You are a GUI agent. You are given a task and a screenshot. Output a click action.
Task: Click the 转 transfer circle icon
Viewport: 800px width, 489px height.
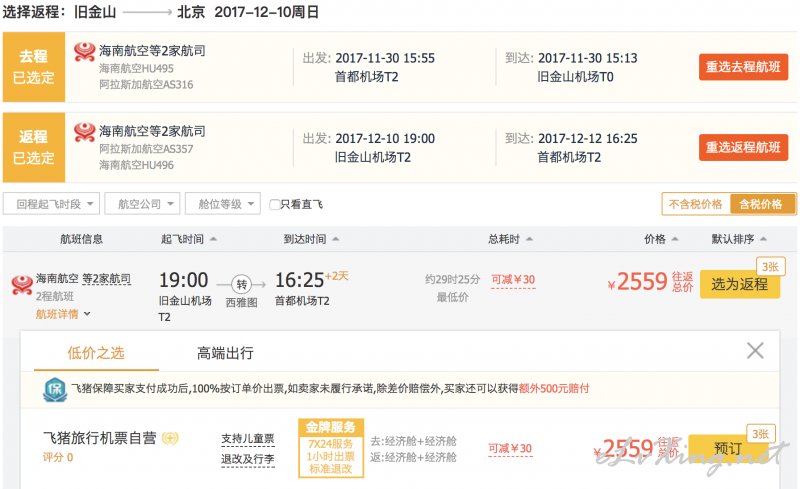point(241,284)
